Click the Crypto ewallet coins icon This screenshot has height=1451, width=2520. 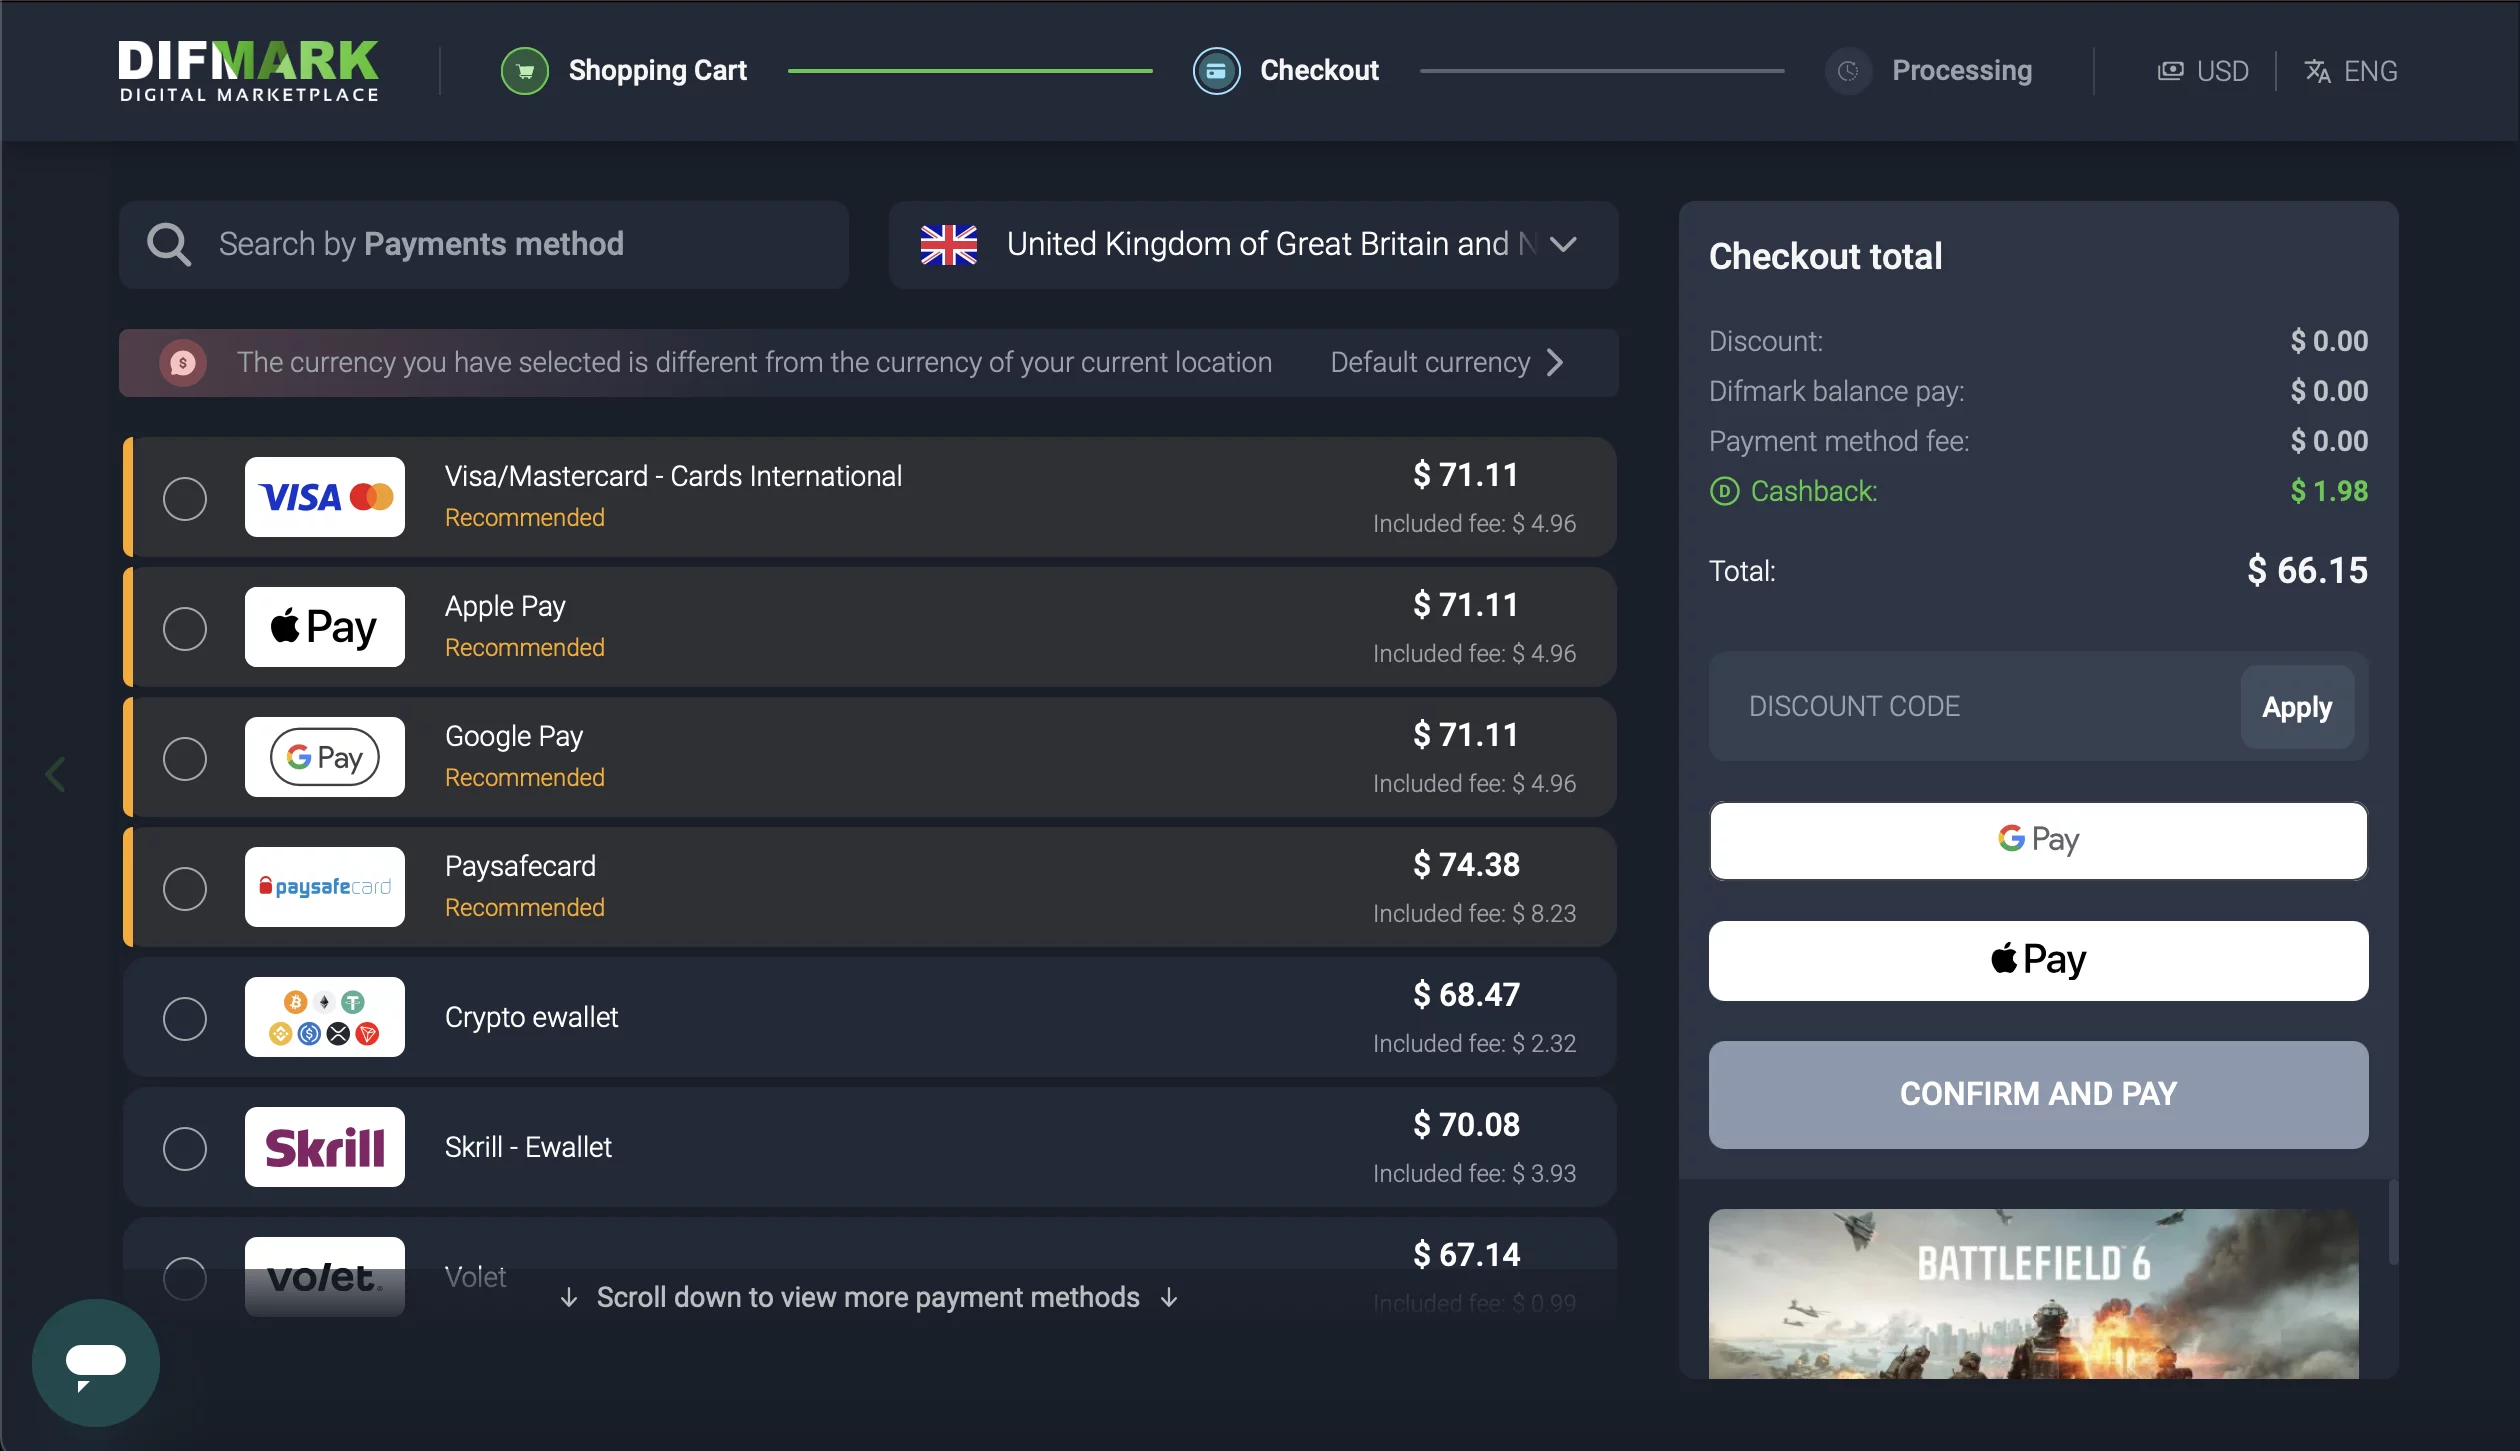[x=325, y=1017]
